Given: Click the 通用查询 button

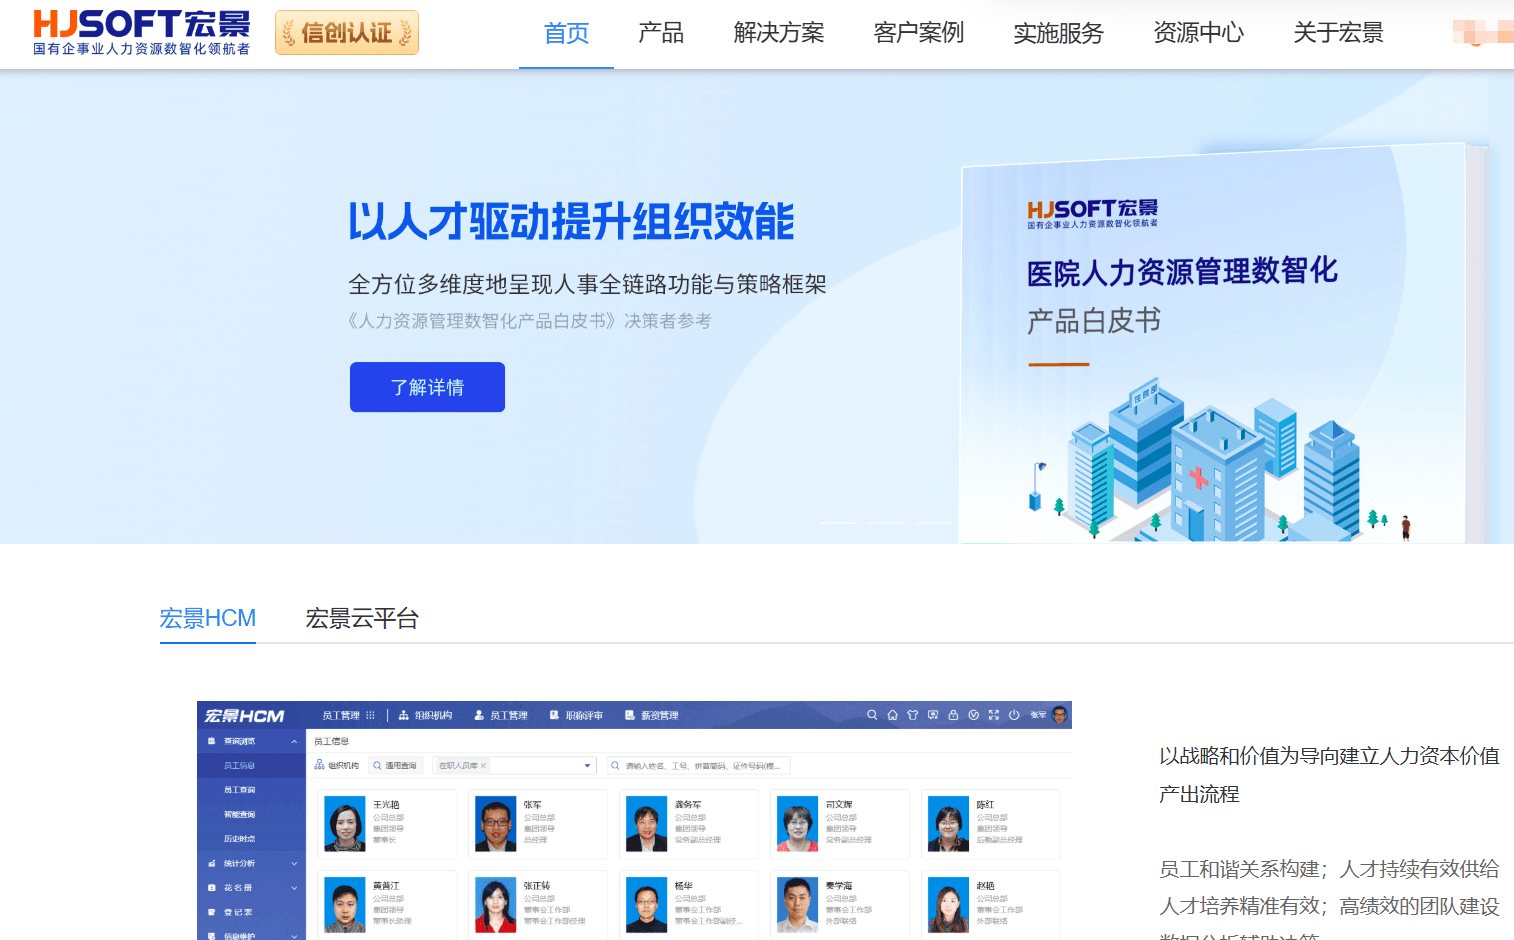Looking at the screenshot, I should [x=395, y=766].
